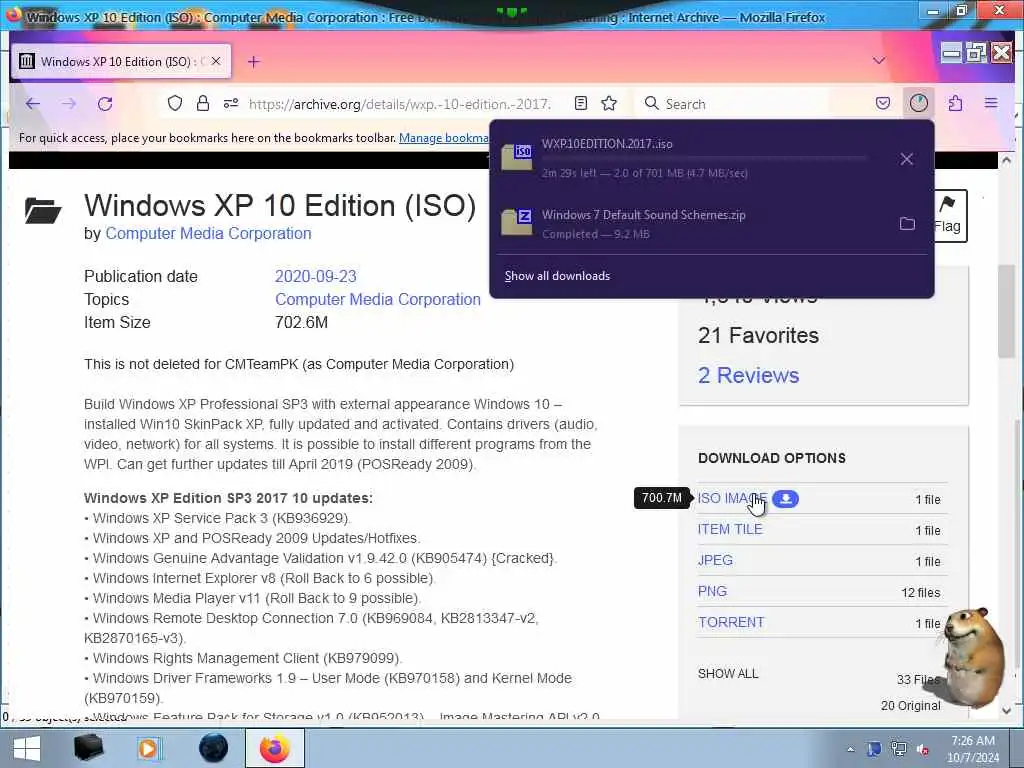Open the shield tracking protection icon
This screenshot has height=768, width=1024.
point(174,103)
